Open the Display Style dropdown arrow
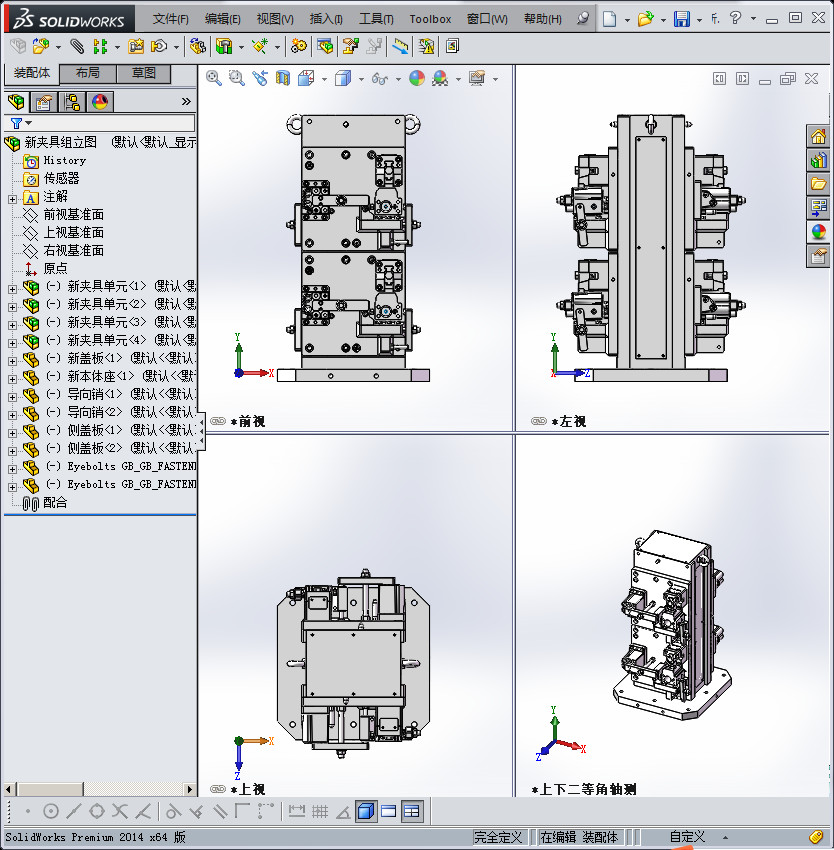 point(361,79)
